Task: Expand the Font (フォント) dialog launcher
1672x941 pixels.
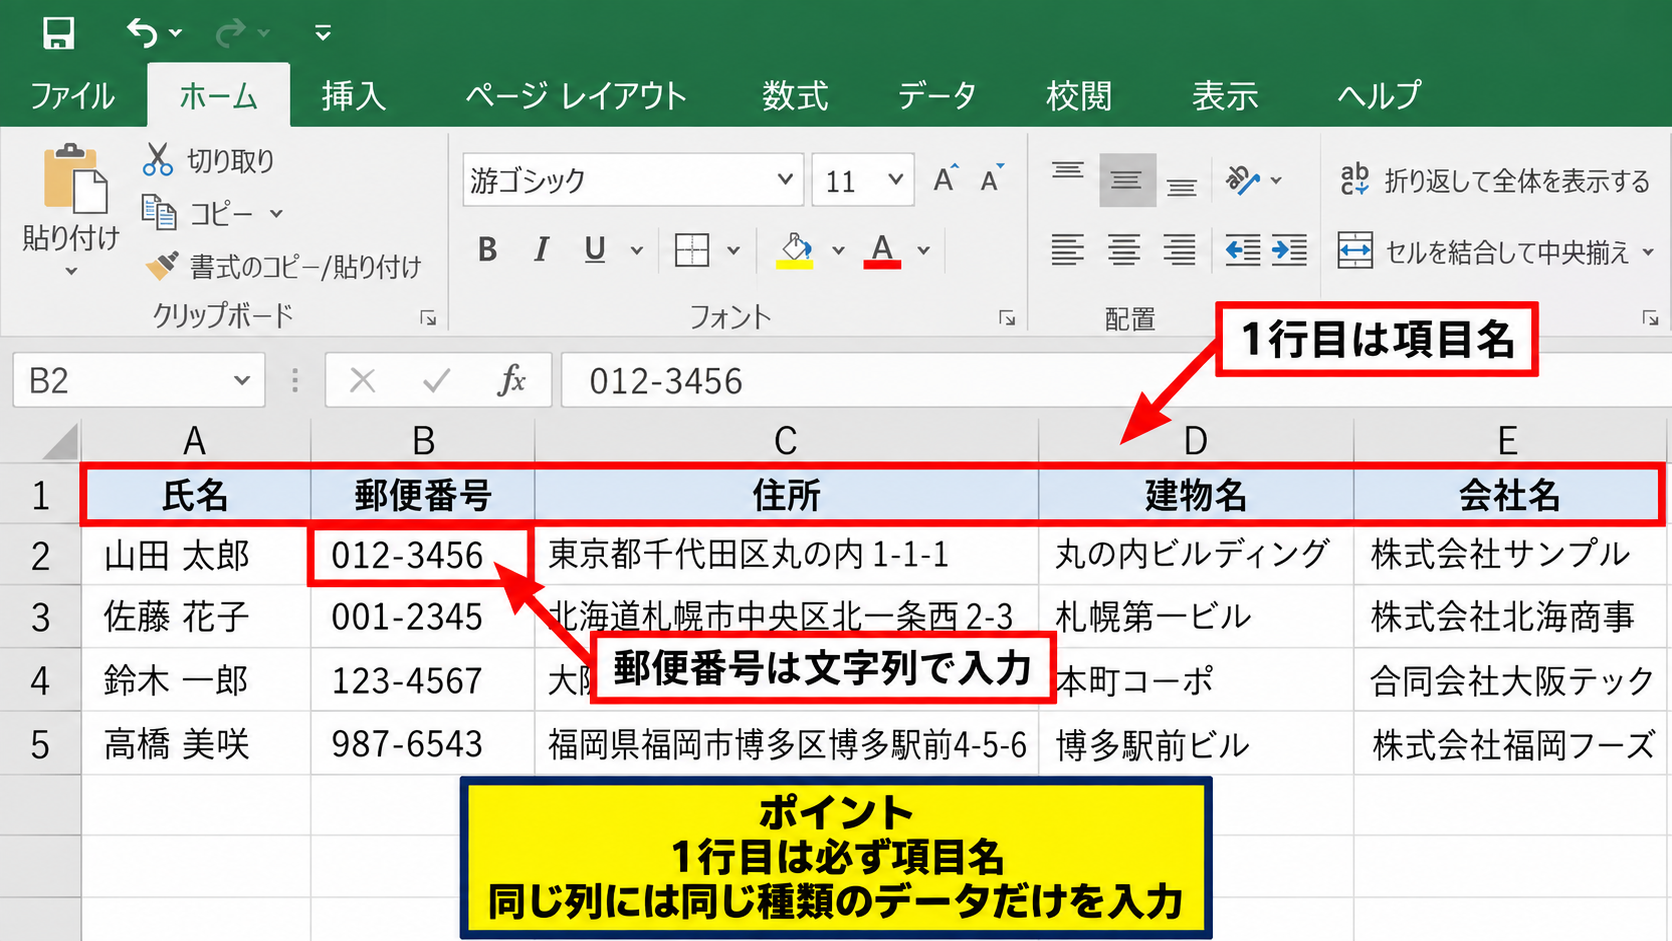Action: (x=1007, y=318)
